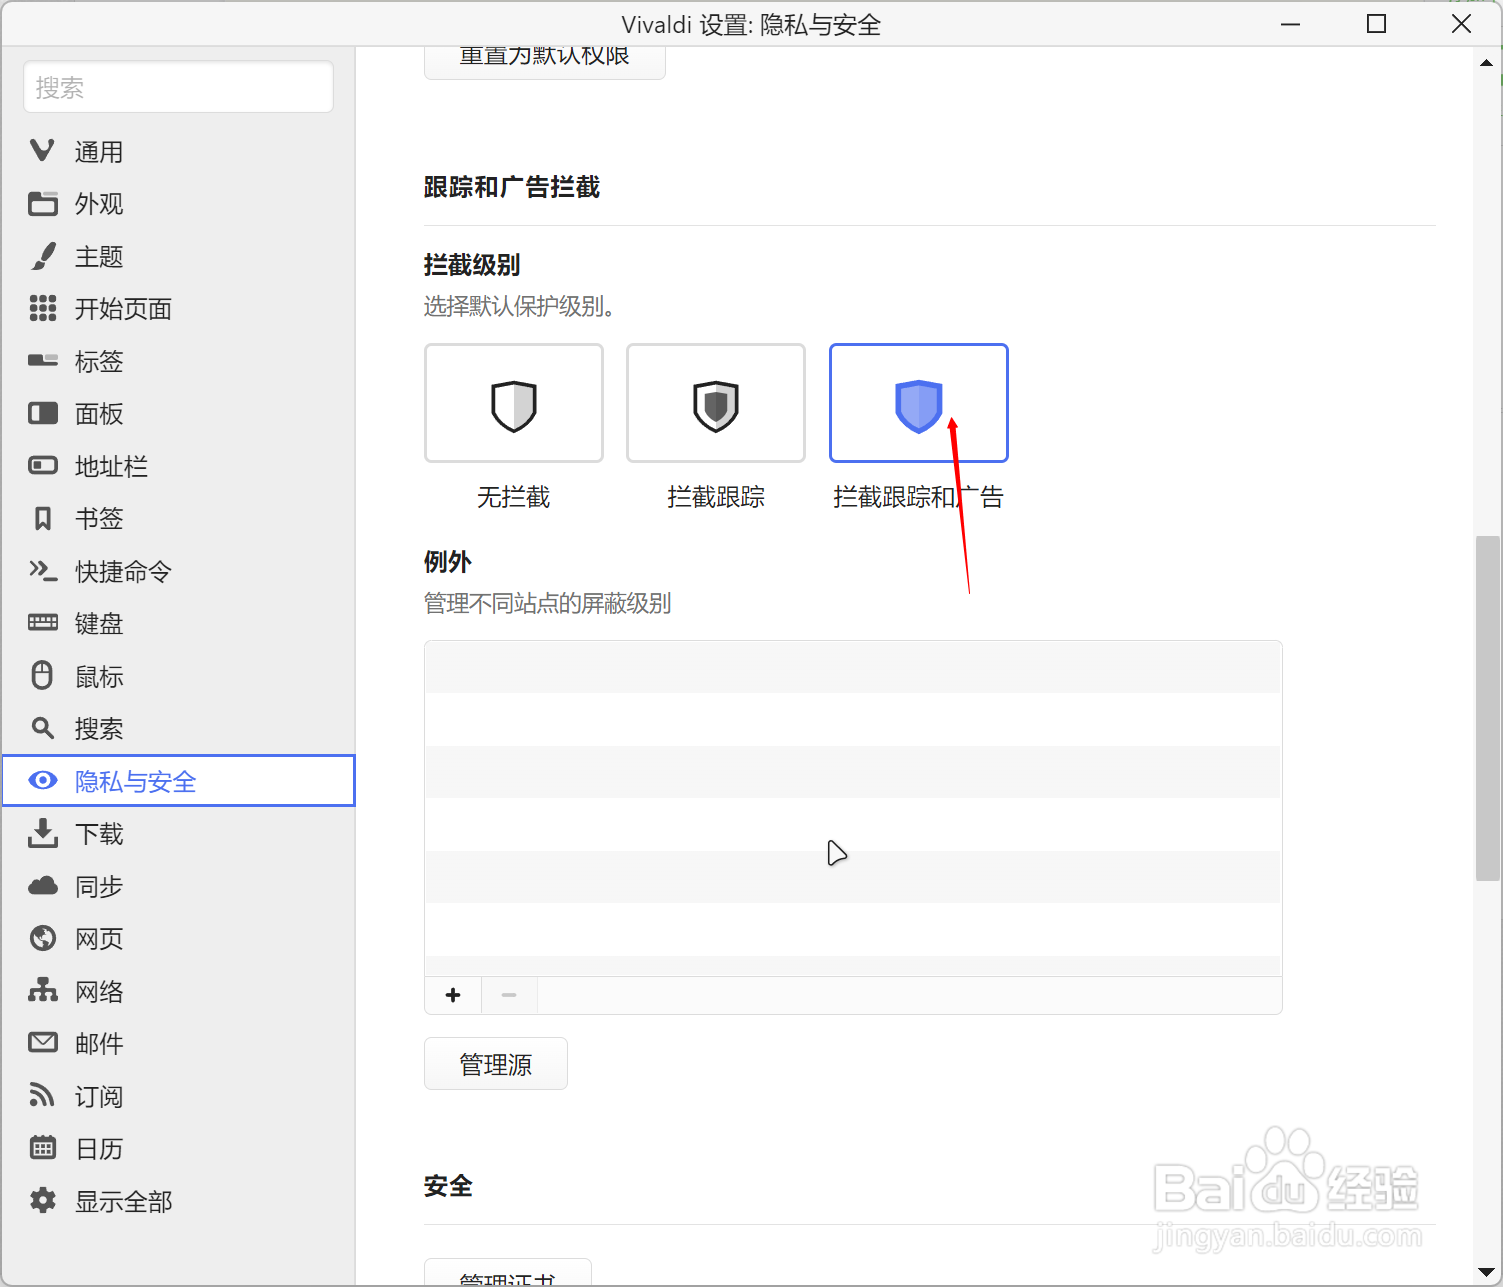Image resolution: width=1503 pixels, height=1287 pixels.
Task: Click 显示全部 to show all settings
Action: (122, 1200)
